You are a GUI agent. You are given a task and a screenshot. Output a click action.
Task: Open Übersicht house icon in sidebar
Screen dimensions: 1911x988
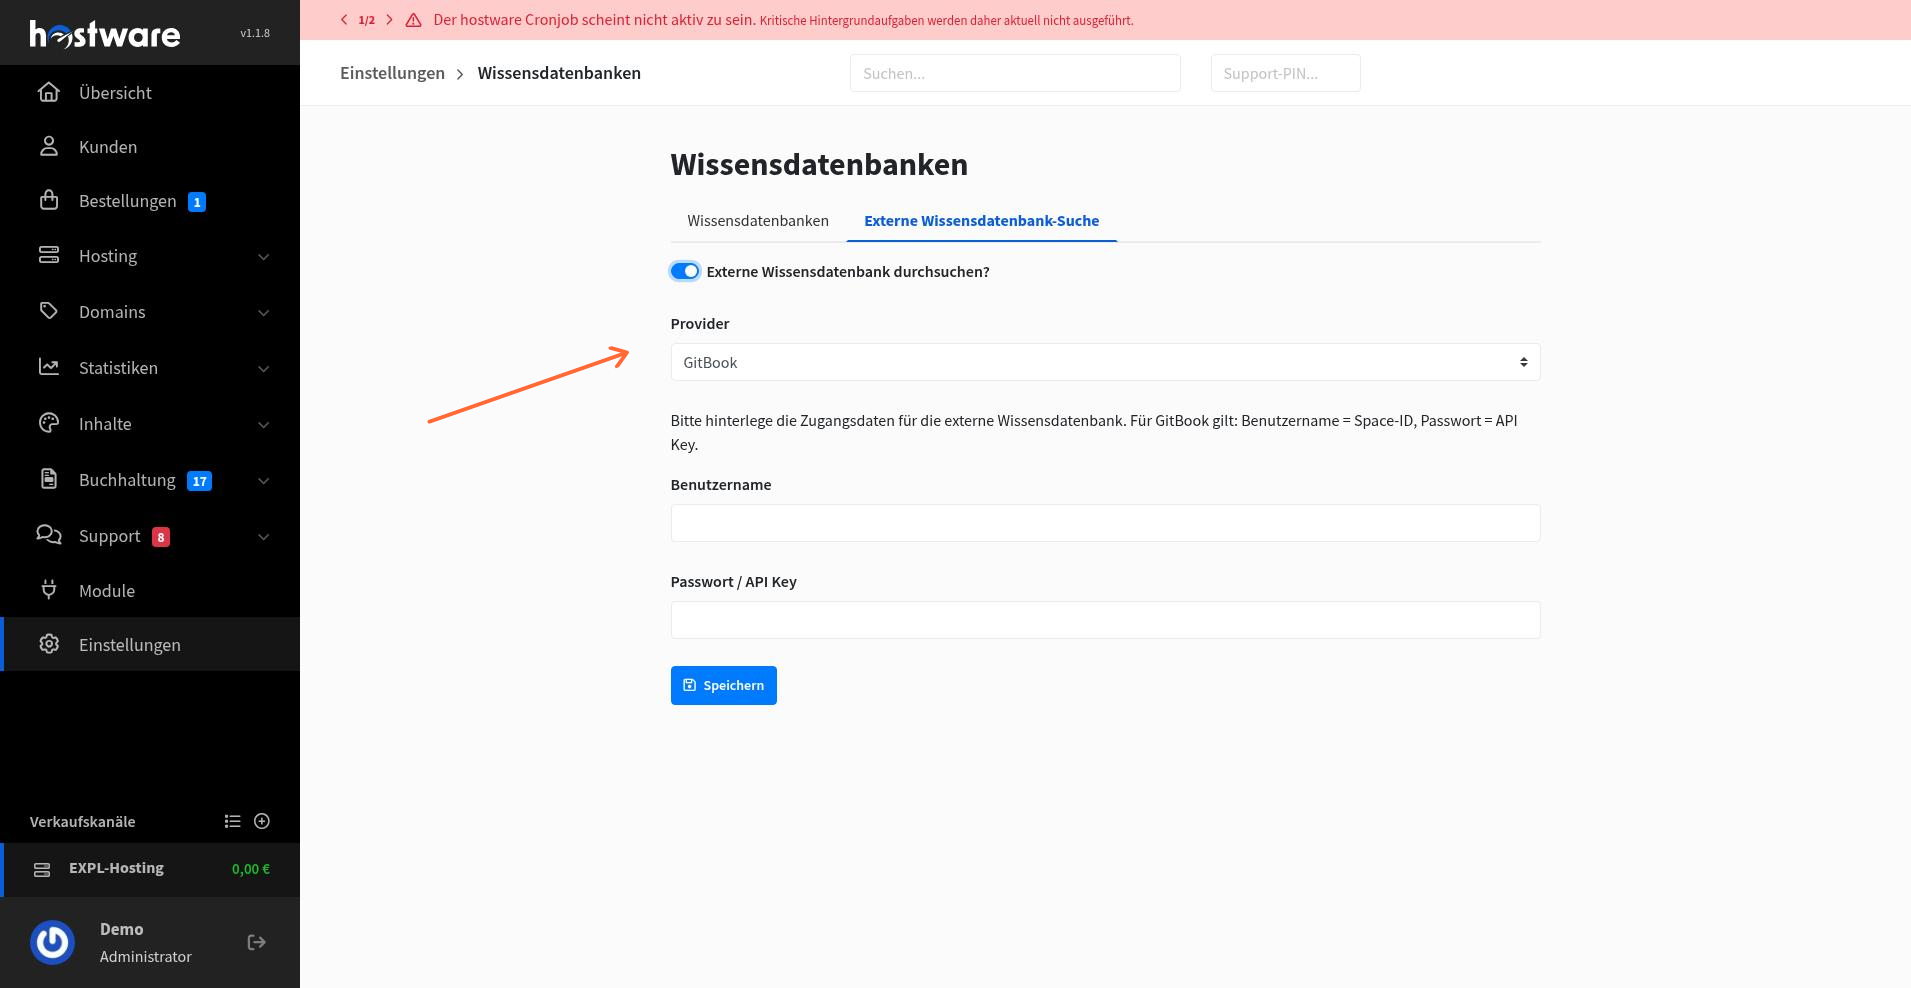(x=49, y=92)
